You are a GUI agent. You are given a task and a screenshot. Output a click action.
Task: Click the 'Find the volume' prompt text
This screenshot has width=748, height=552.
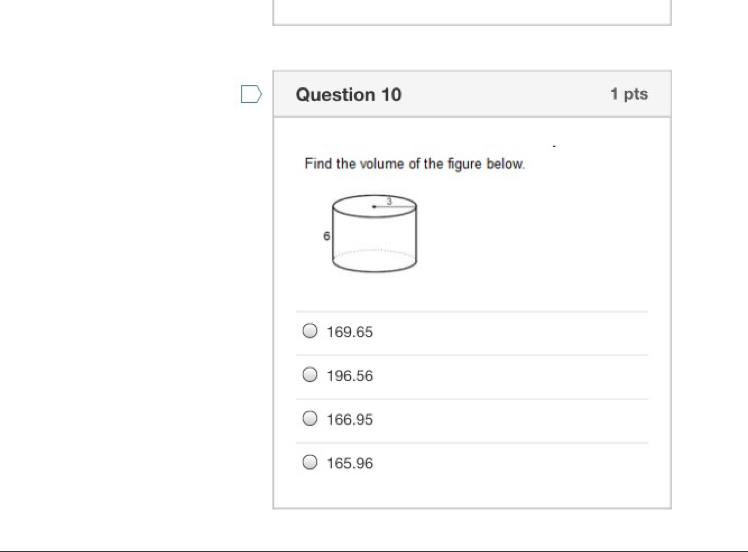tap(414, 164)
